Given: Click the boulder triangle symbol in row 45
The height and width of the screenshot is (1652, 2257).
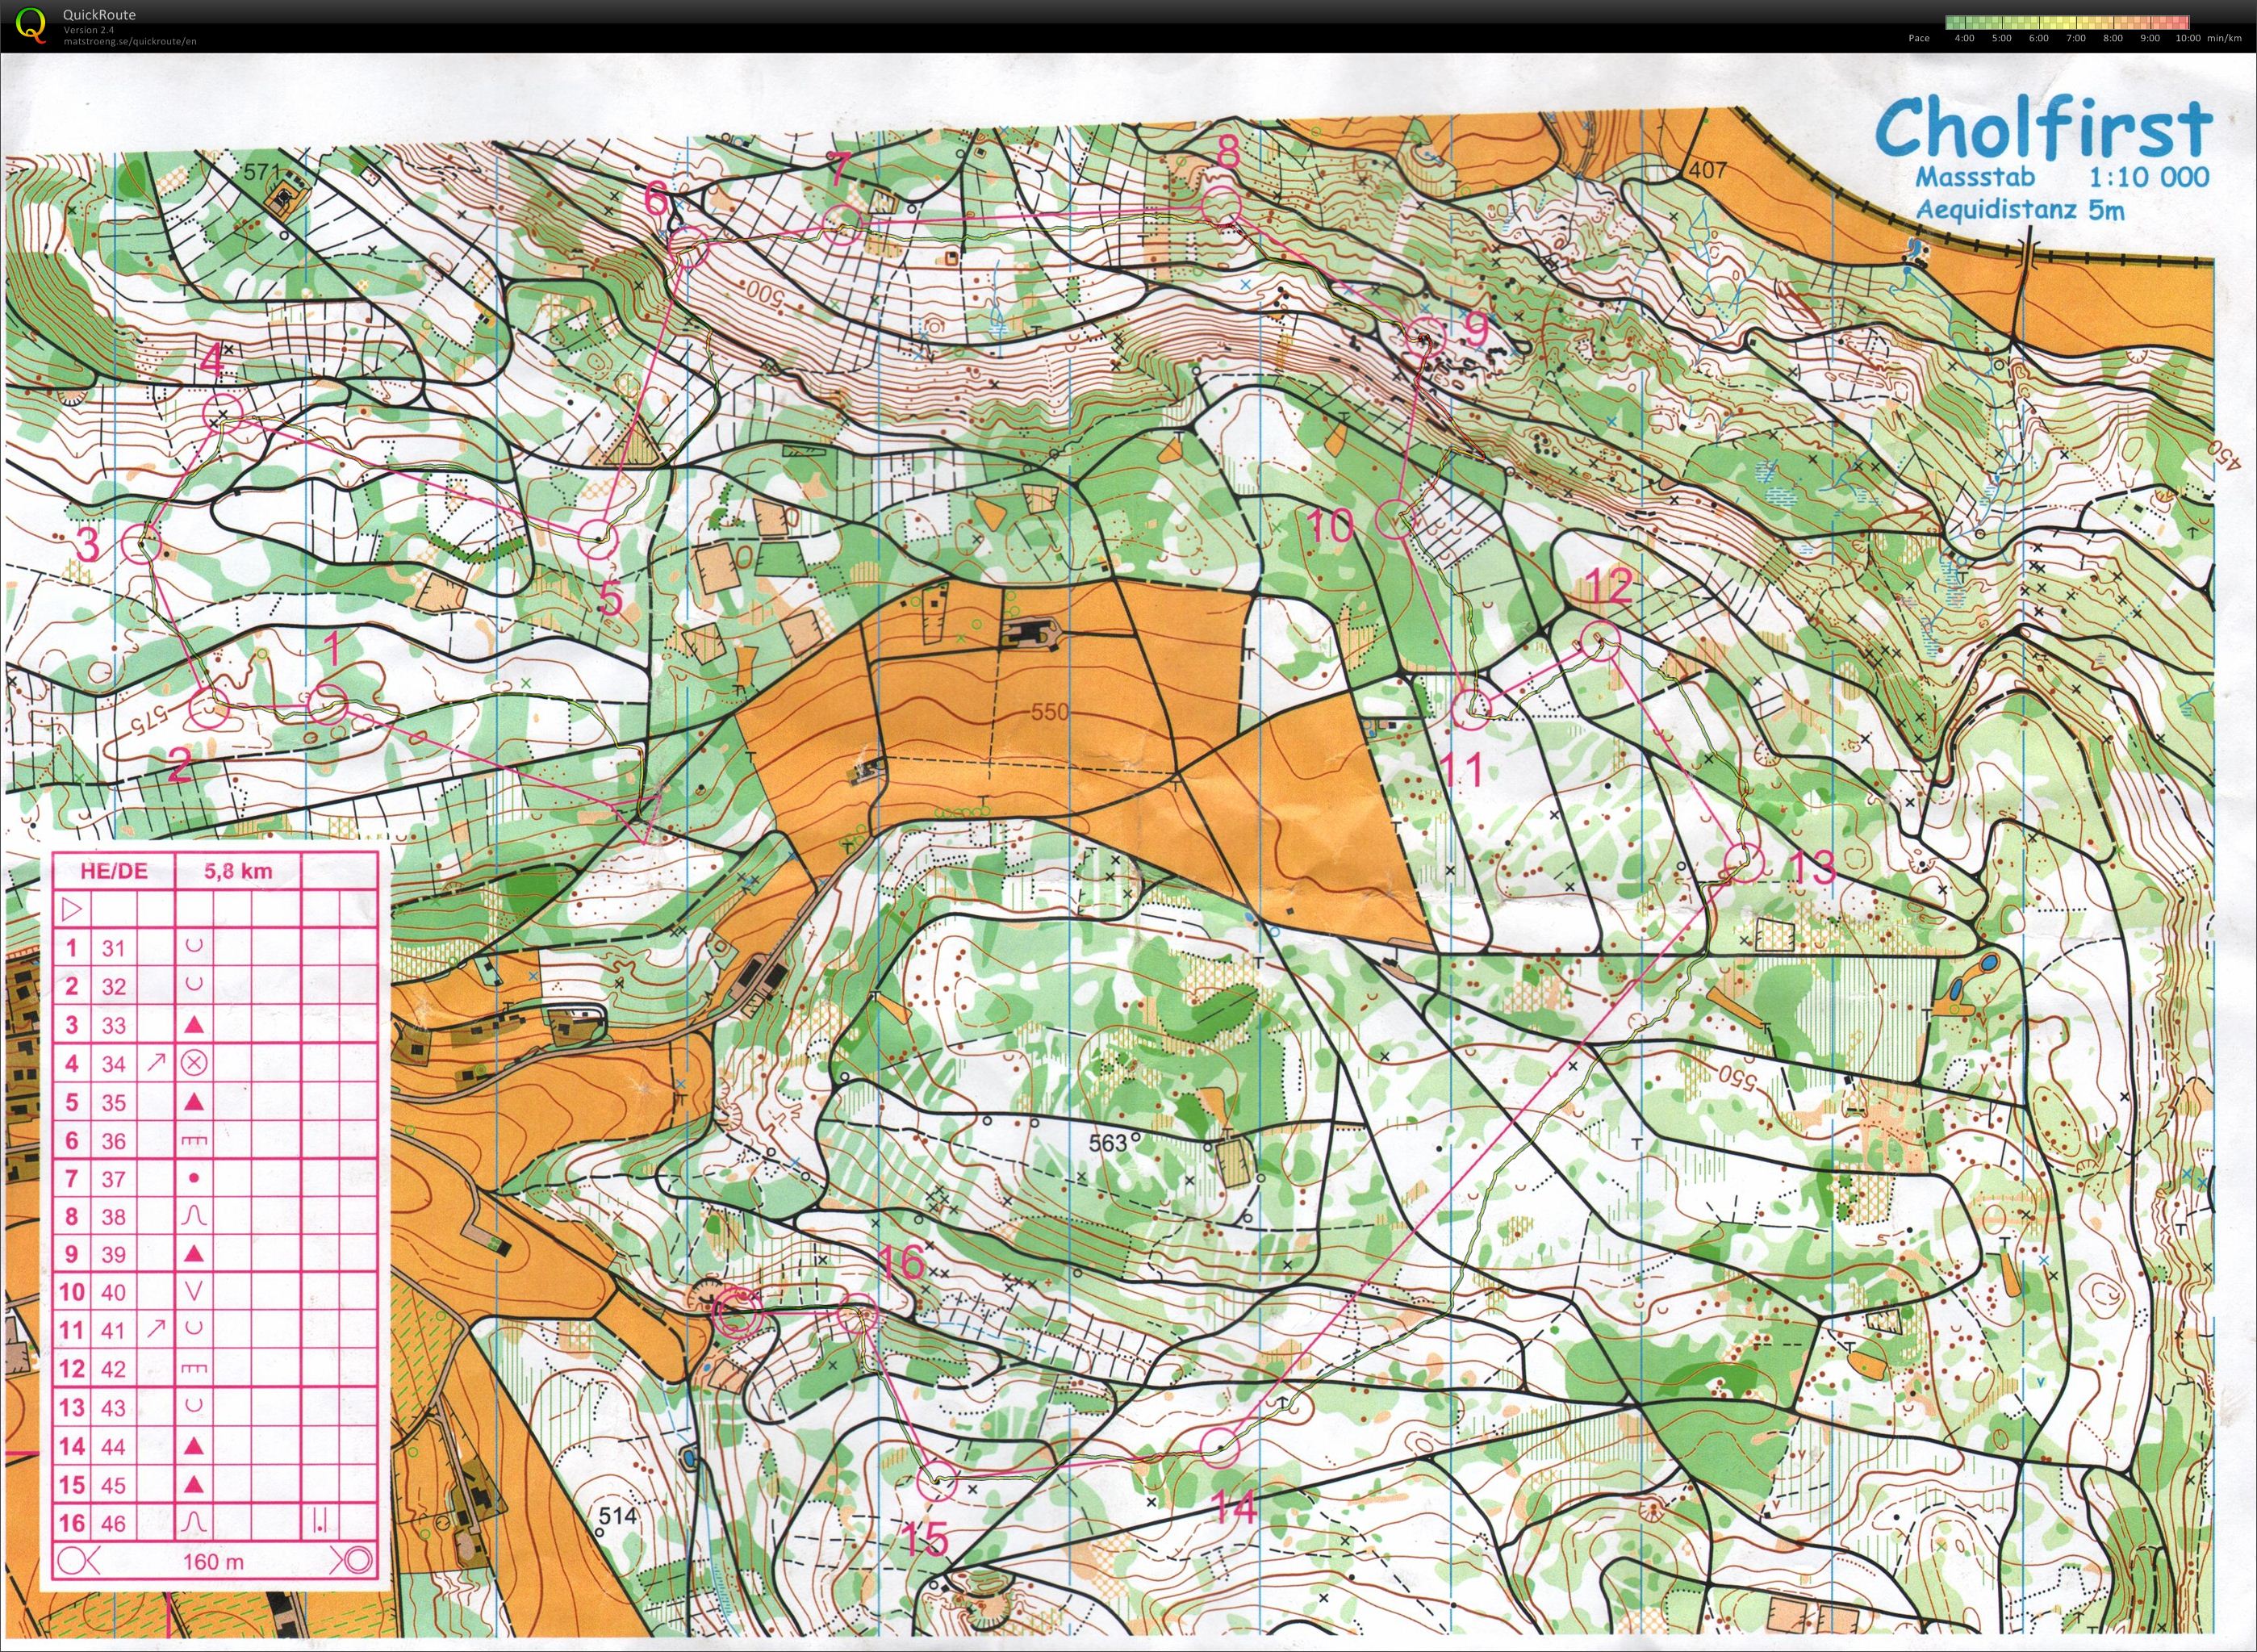Looking at the screenshot, I should [195, 1484].
